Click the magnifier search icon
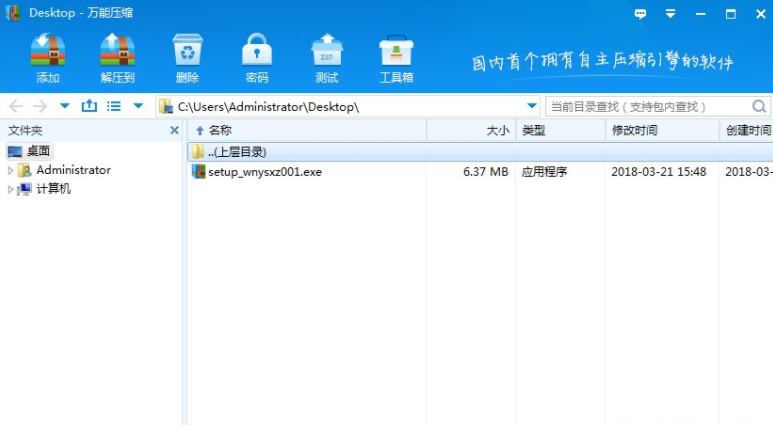 point(759,106)
